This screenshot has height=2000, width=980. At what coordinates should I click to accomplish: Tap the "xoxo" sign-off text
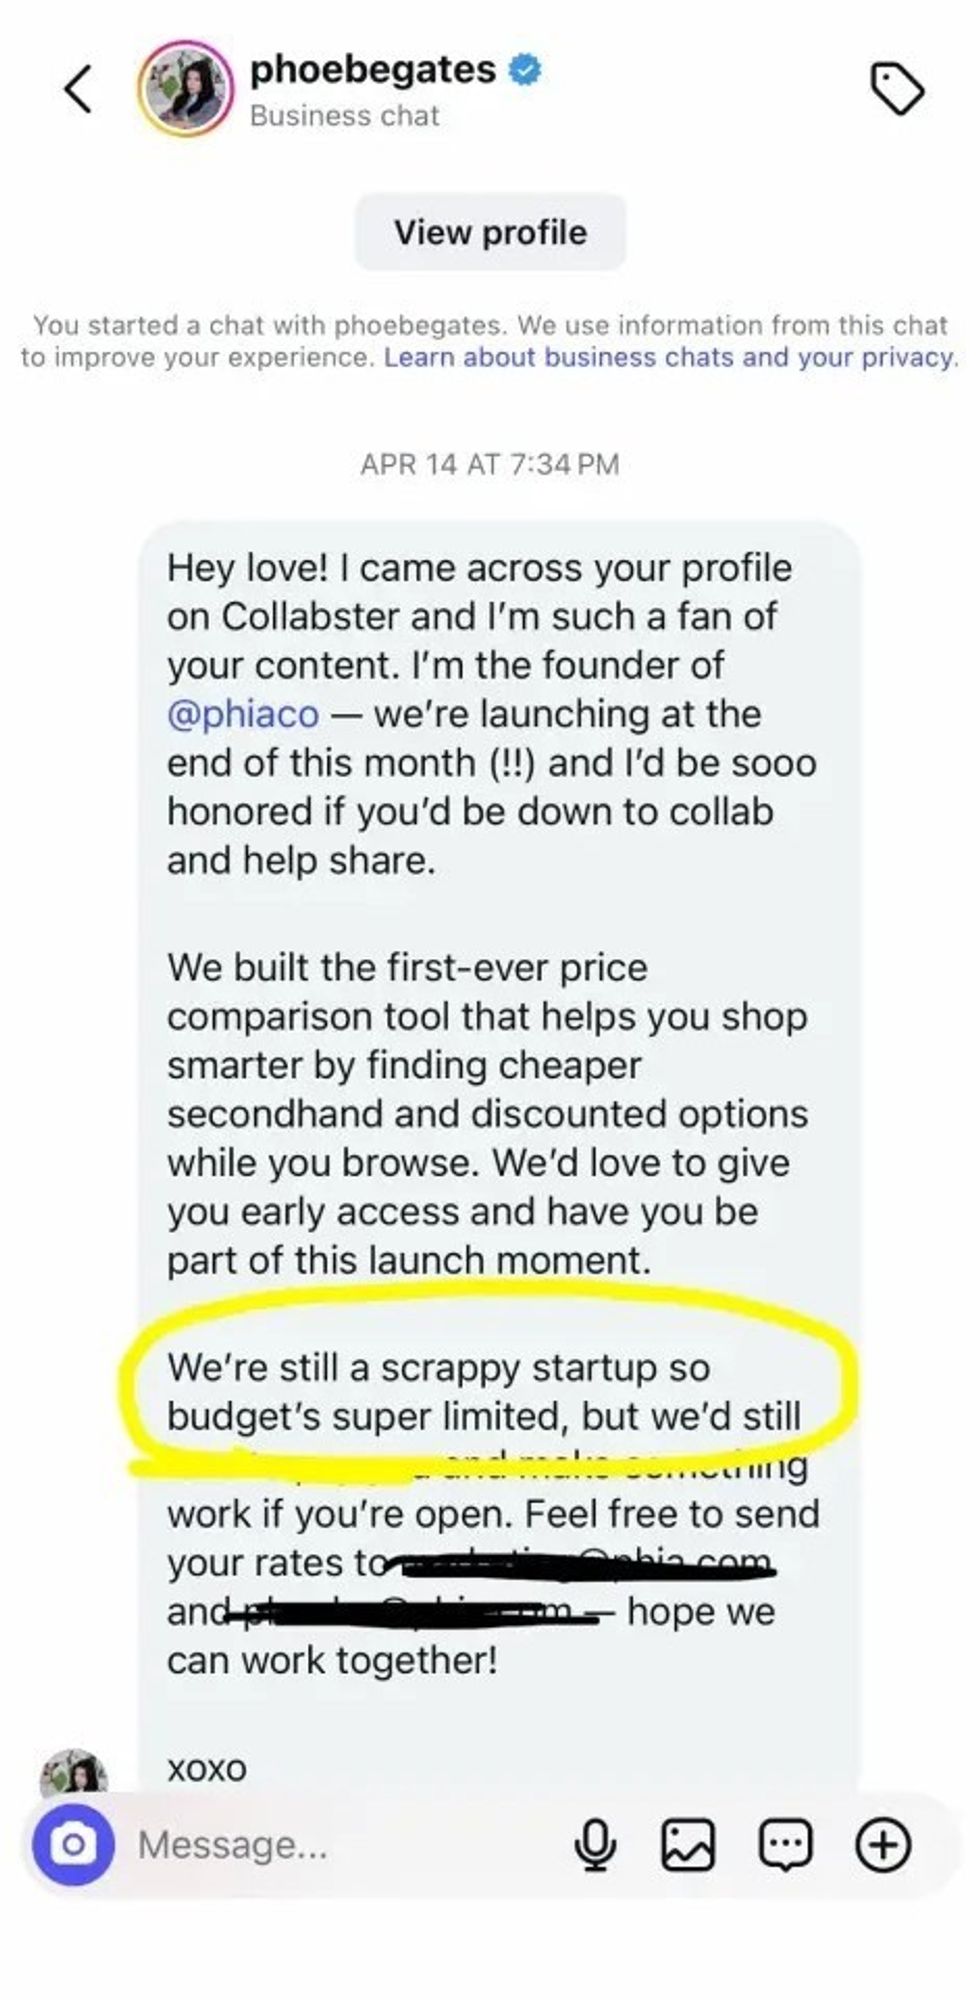[x=207, y=1768]
